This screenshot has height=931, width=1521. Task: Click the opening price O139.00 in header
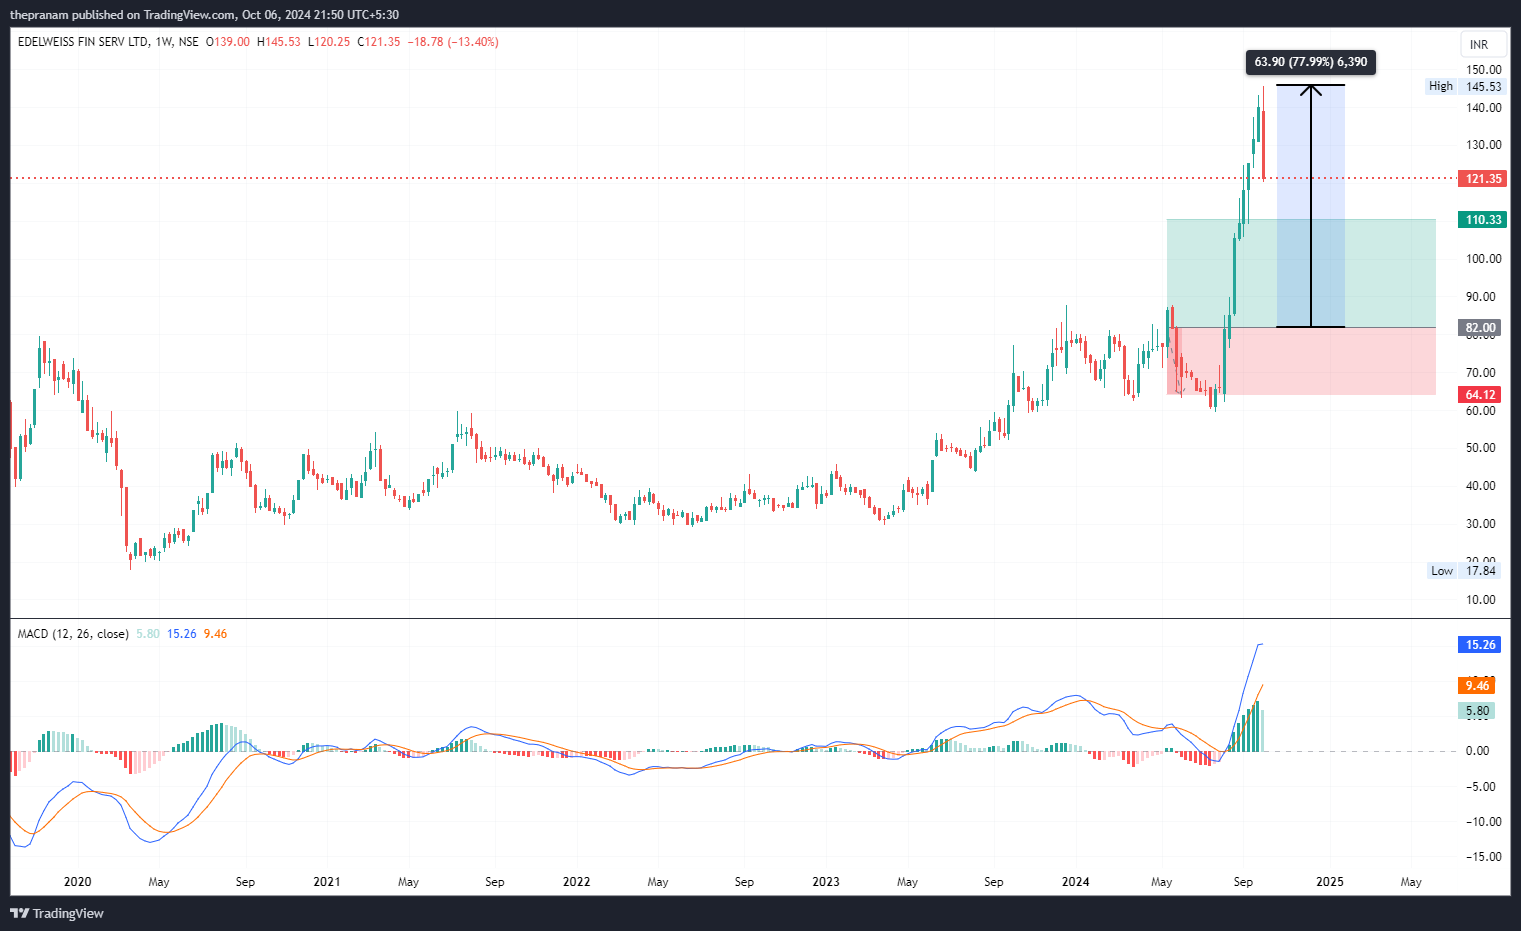pos(228,42)
